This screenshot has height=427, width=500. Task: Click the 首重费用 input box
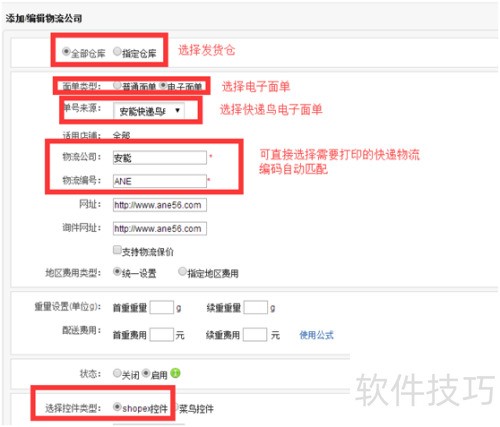coord(162,334)
